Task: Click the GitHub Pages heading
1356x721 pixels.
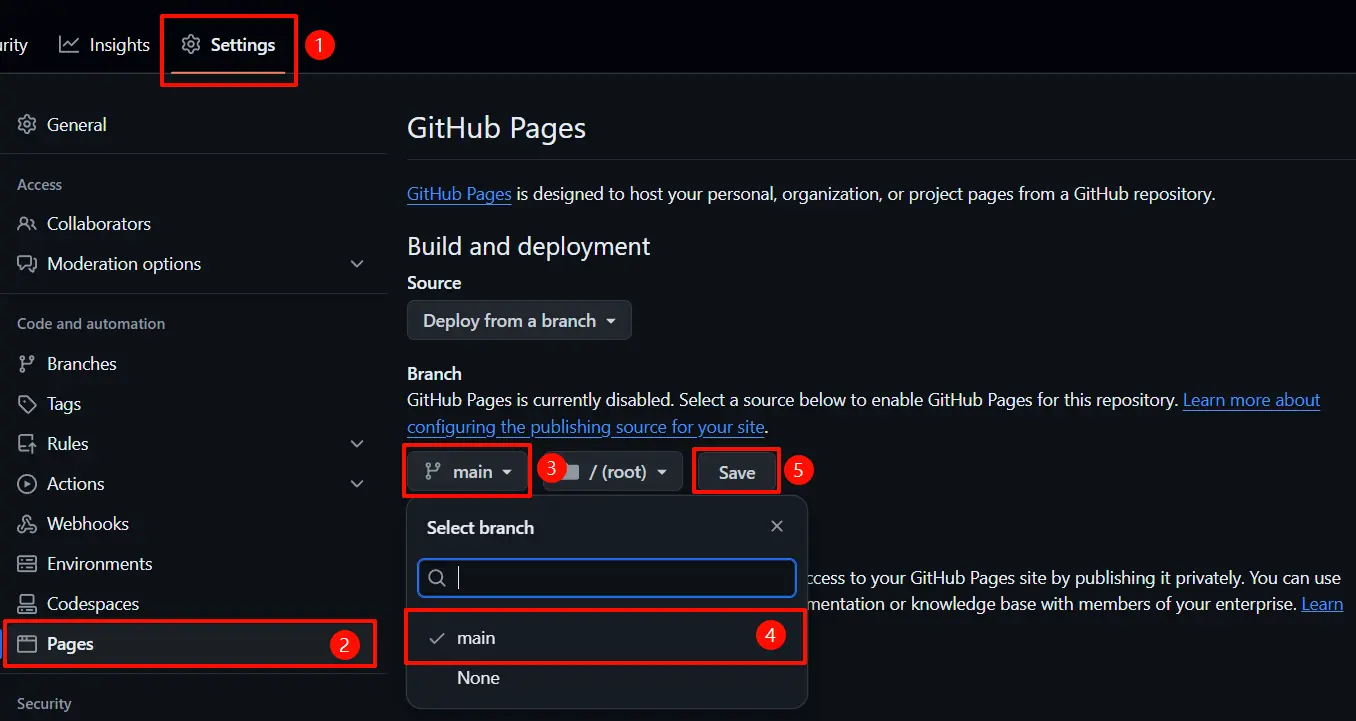Action: click(x=496, y=128)
